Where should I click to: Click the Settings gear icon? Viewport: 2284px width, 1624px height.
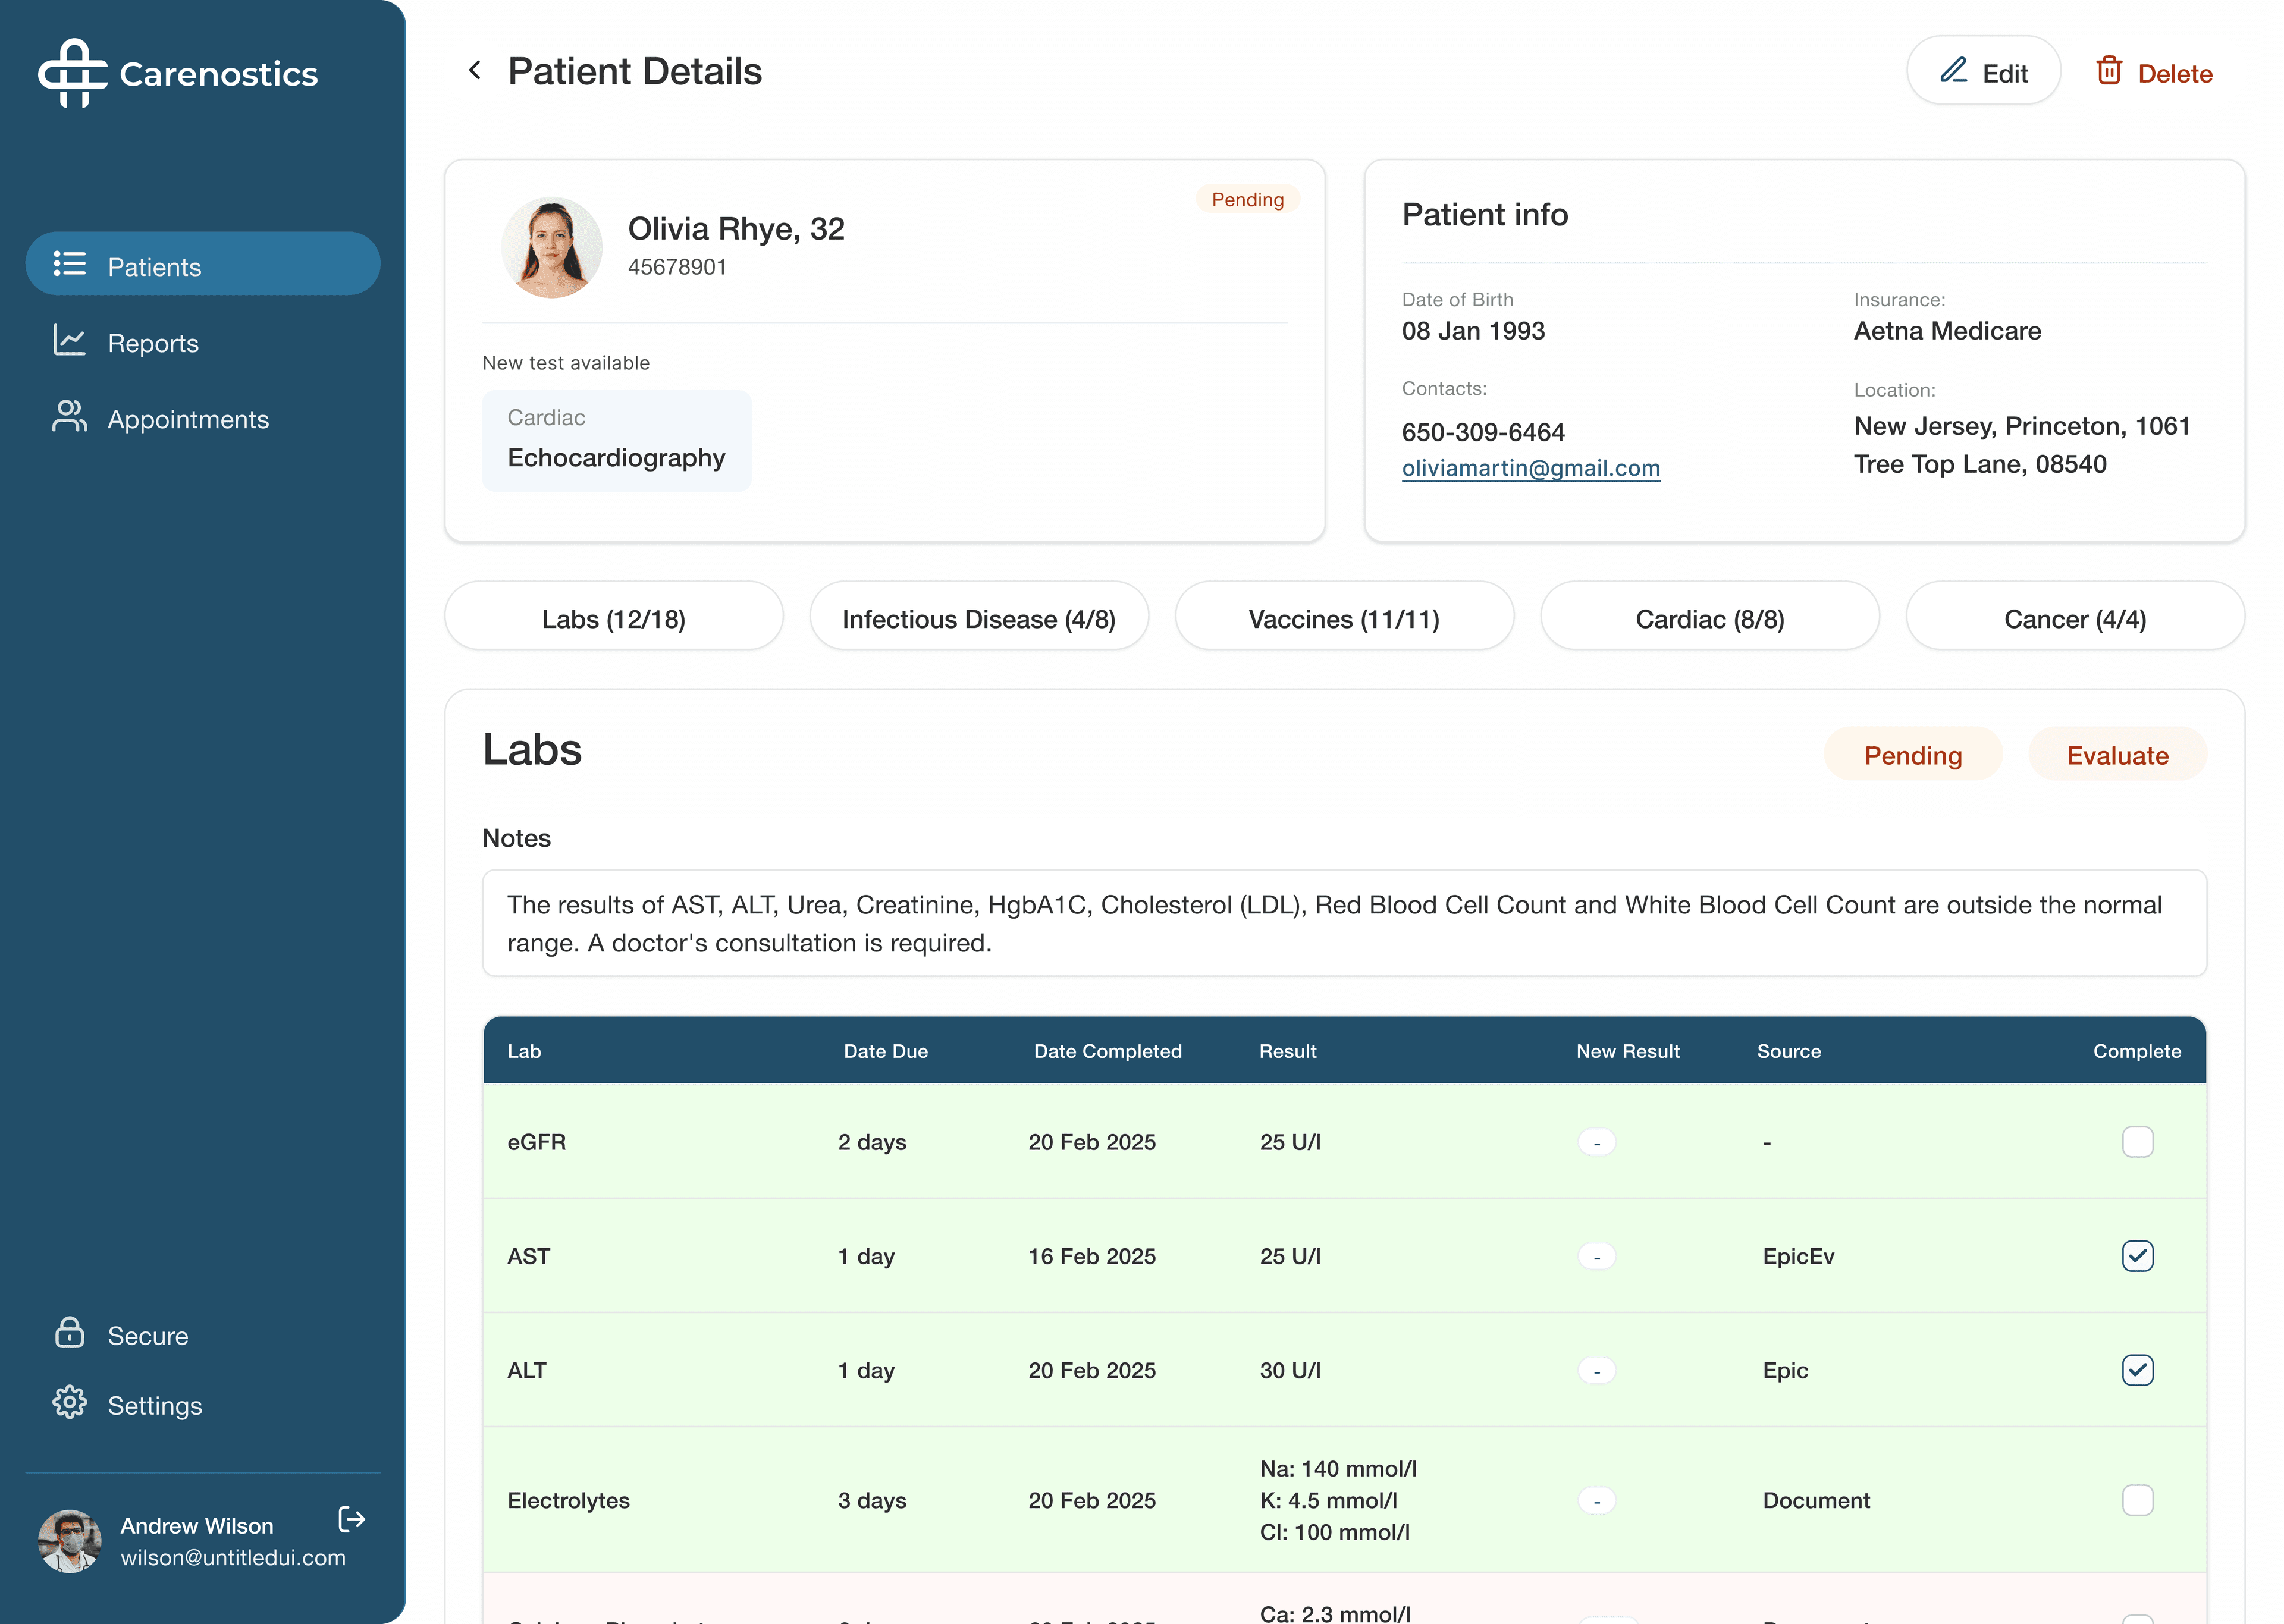pos(69,1403)
